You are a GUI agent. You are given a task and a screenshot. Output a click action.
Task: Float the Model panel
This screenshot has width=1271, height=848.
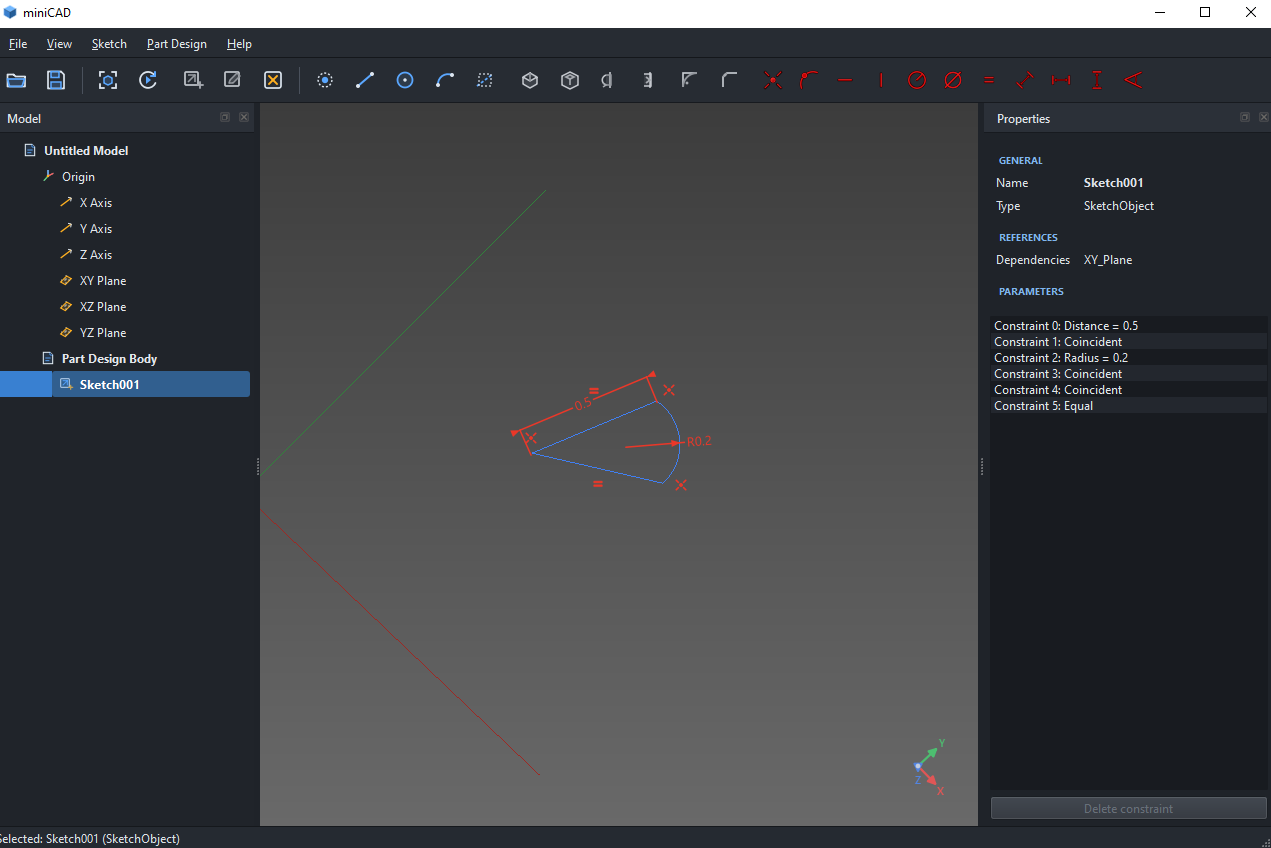tap(225, 118)
